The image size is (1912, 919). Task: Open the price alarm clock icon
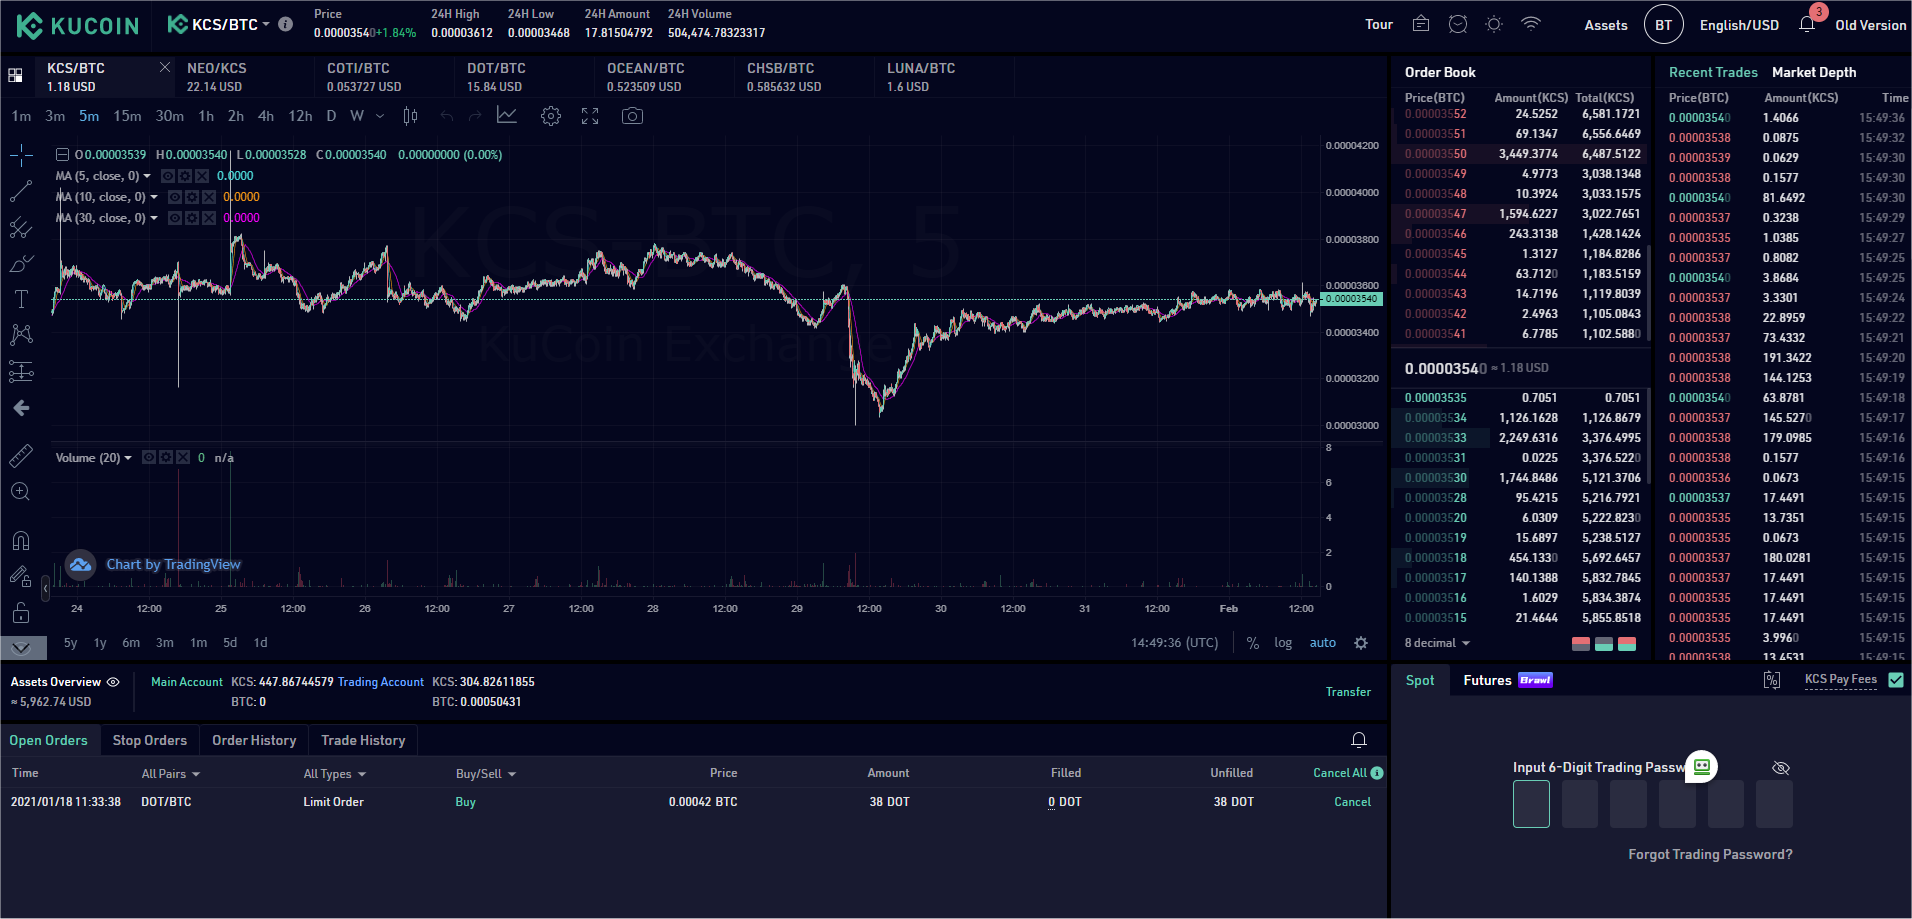pyautogui.click(x=1458, y=24)
